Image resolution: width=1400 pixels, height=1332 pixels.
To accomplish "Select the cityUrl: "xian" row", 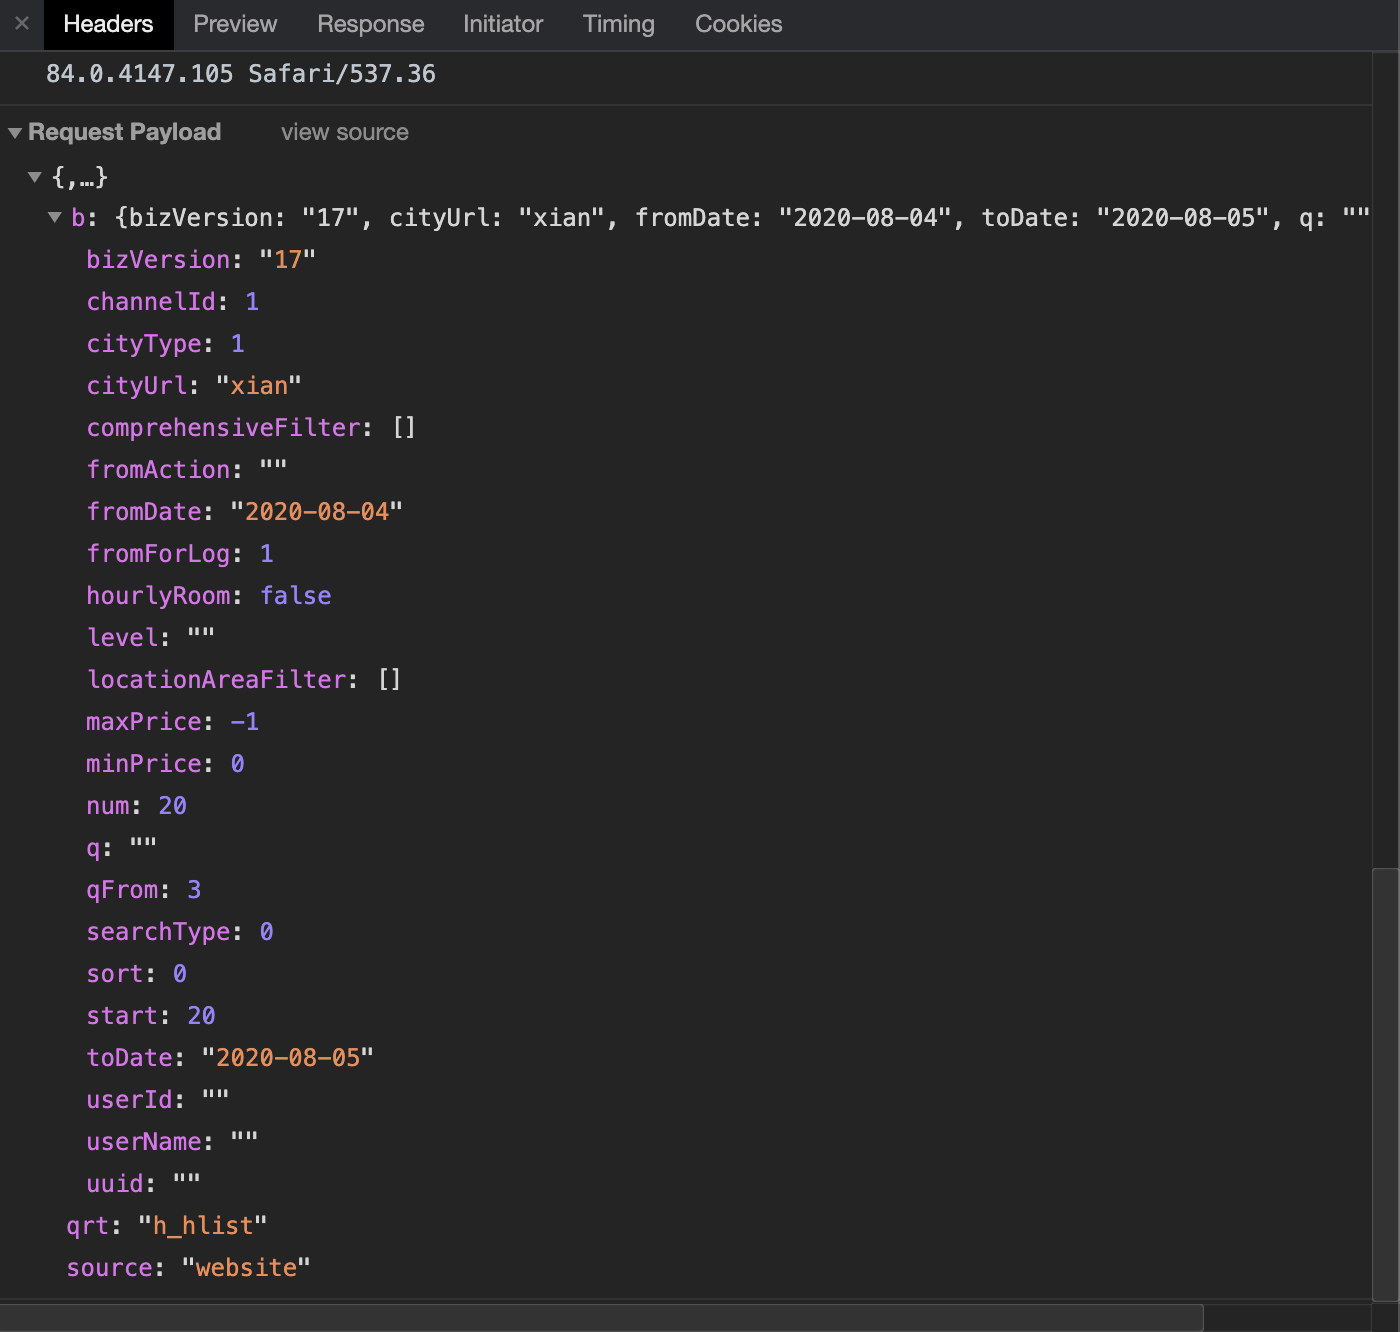I will [194, 386].
